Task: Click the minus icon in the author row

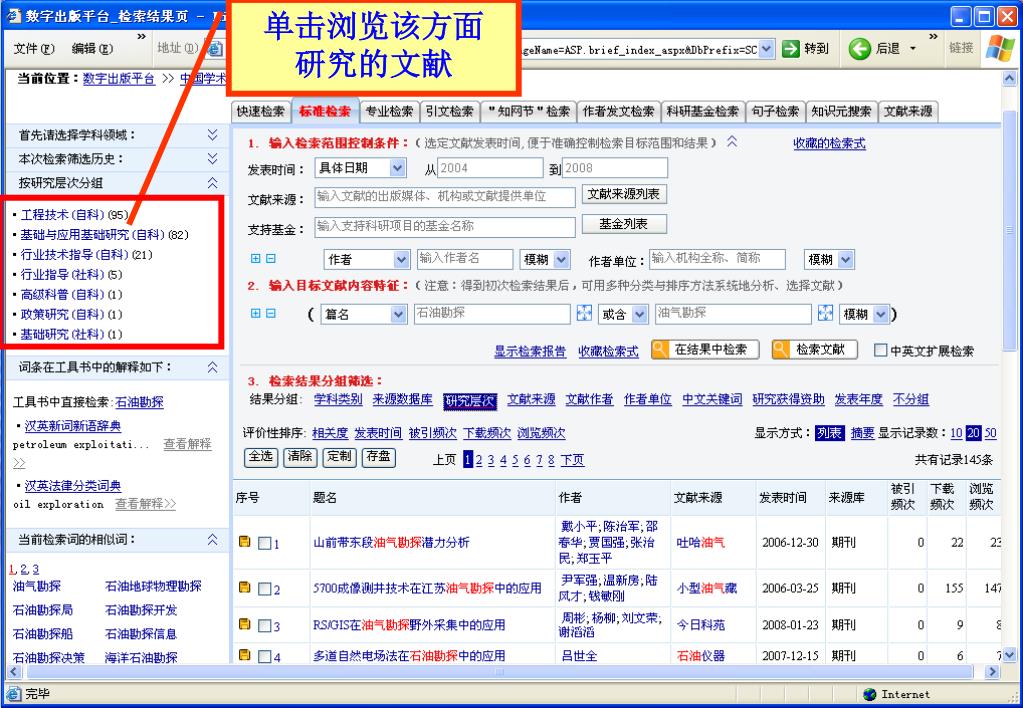Action: (x=271, y=259)
